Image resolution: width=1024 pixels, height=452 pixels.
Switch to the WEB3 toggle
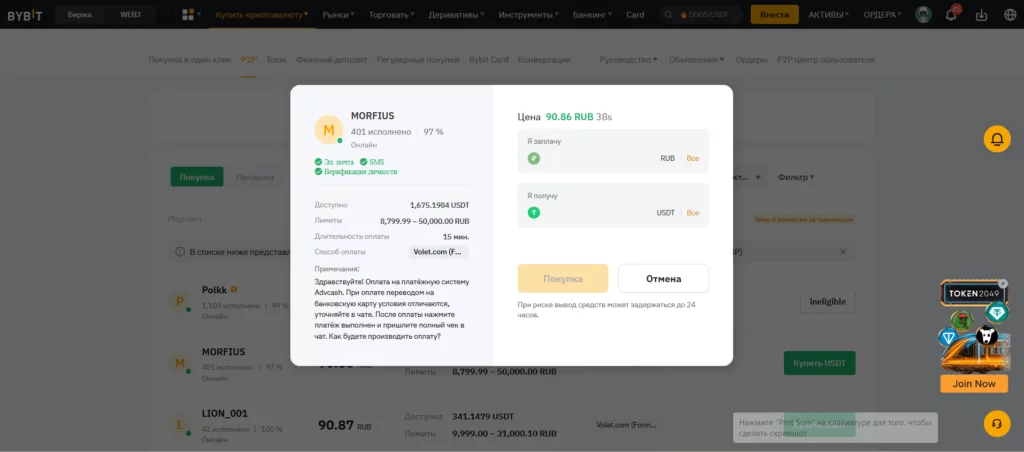tap(131, 14)
